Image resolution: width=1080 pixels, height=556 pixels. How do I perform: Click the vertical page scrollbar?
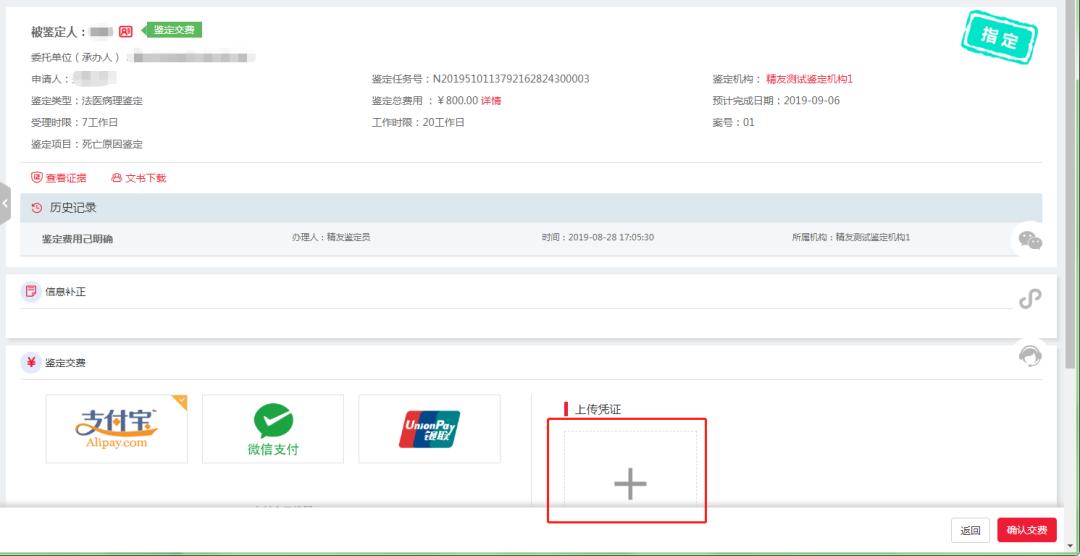pos(1069,186)
